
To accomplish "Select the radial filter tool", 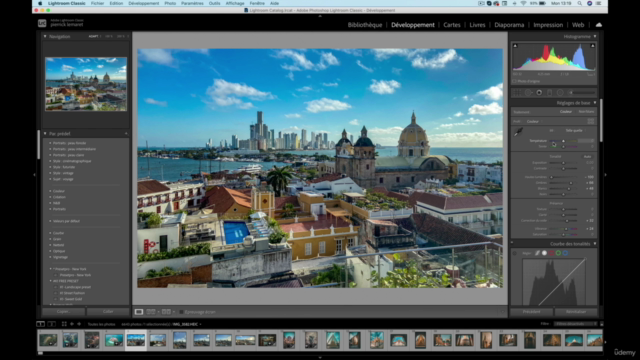I will point(560,93).
